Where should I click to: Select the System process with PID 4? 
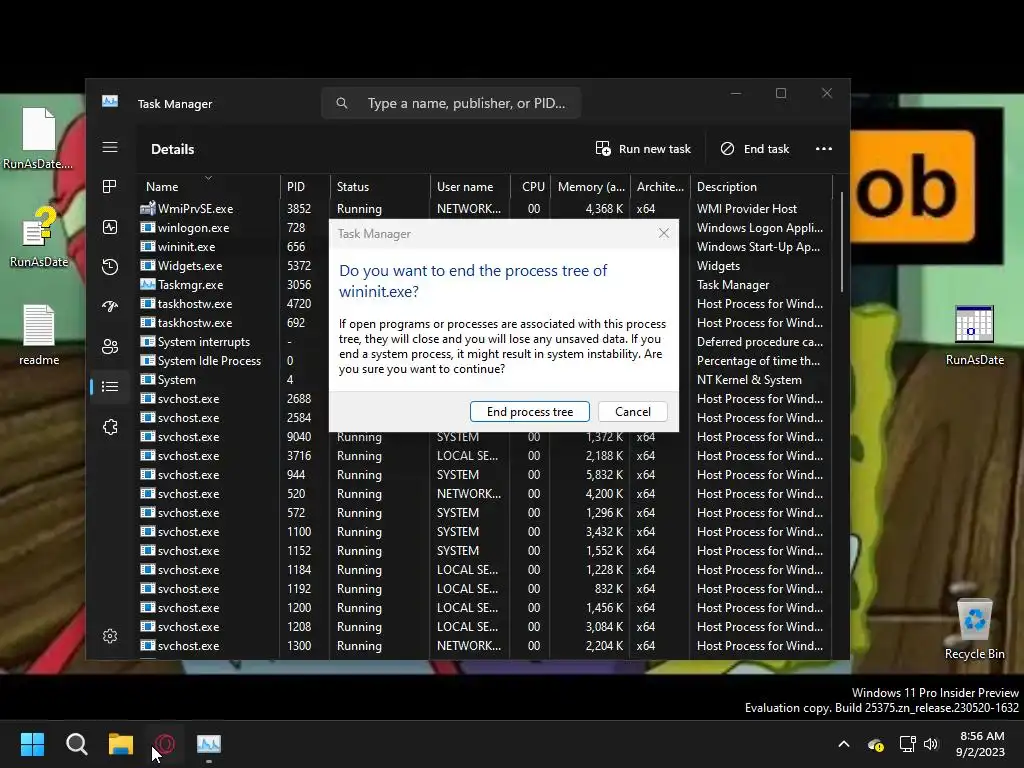(x=232, y=379)
